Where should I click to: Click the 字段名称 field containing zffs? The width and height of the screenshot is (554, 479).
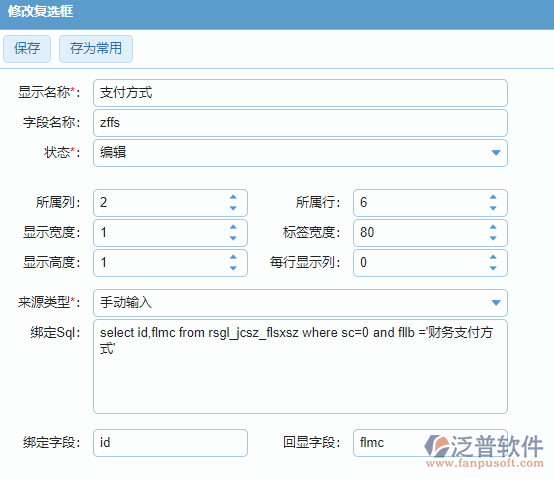coord(300,123)
